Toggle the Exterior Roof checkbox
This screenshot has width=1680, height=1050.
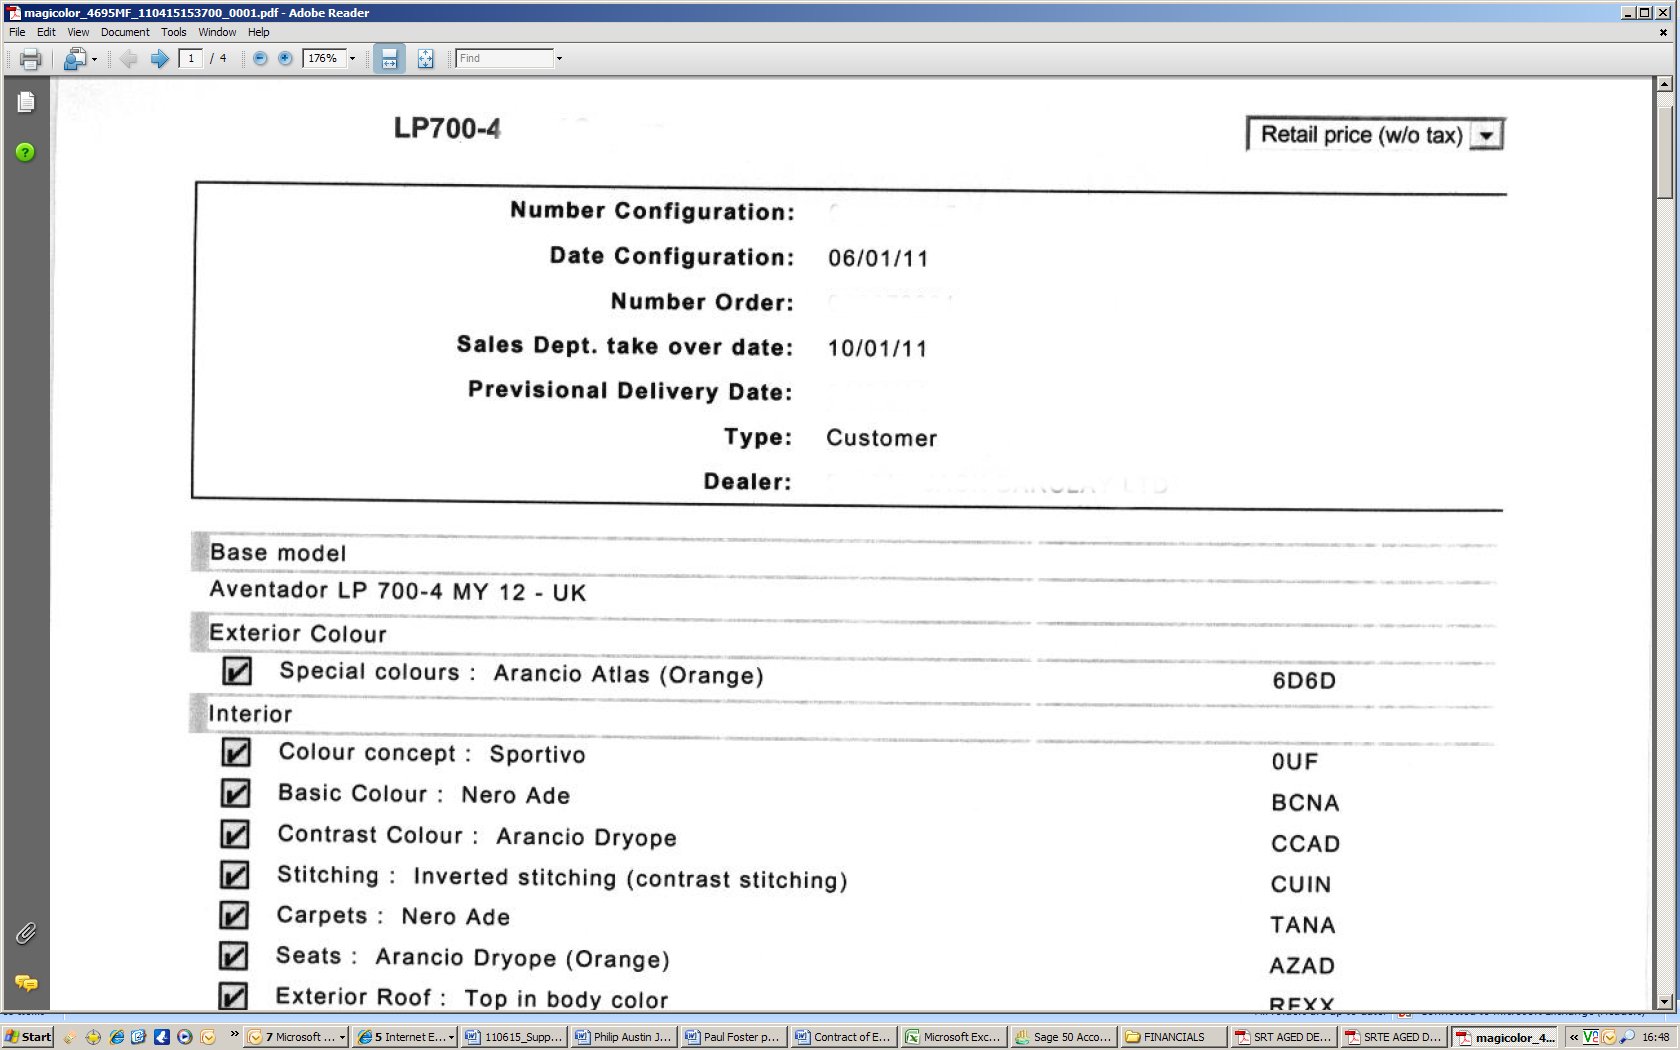pyautogui.click(x=233, y=996)
